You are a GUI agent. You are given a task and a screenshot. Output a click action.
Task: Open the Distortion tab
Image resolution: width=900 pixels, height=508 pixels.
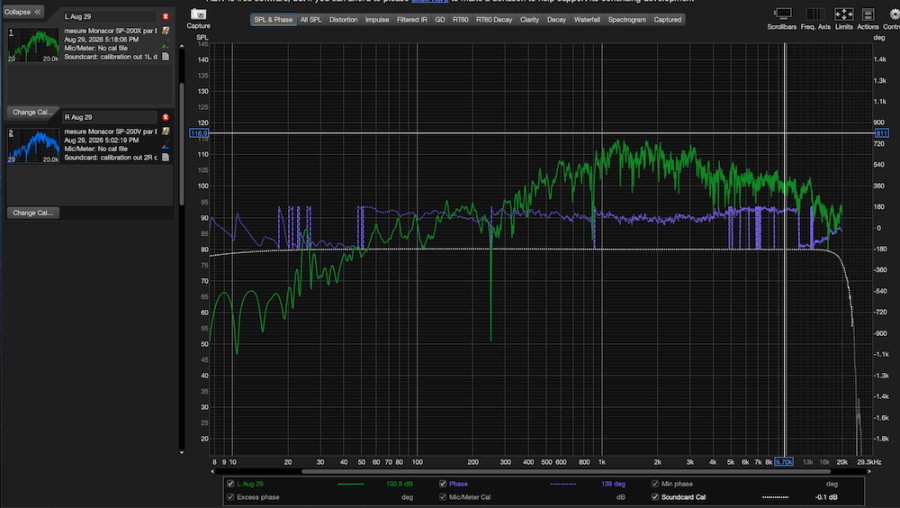point(343,20)
